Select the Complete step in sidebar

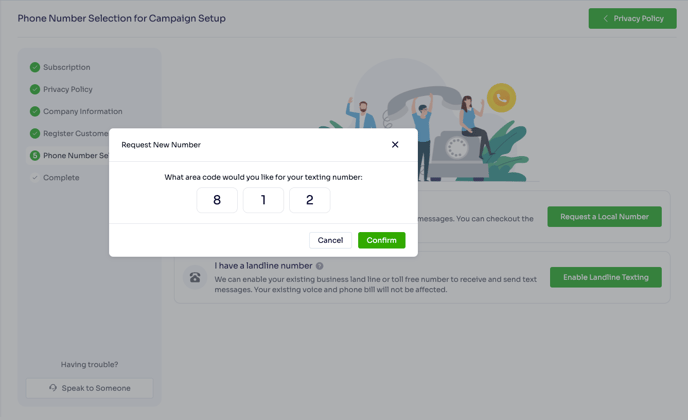pos(61,177)
